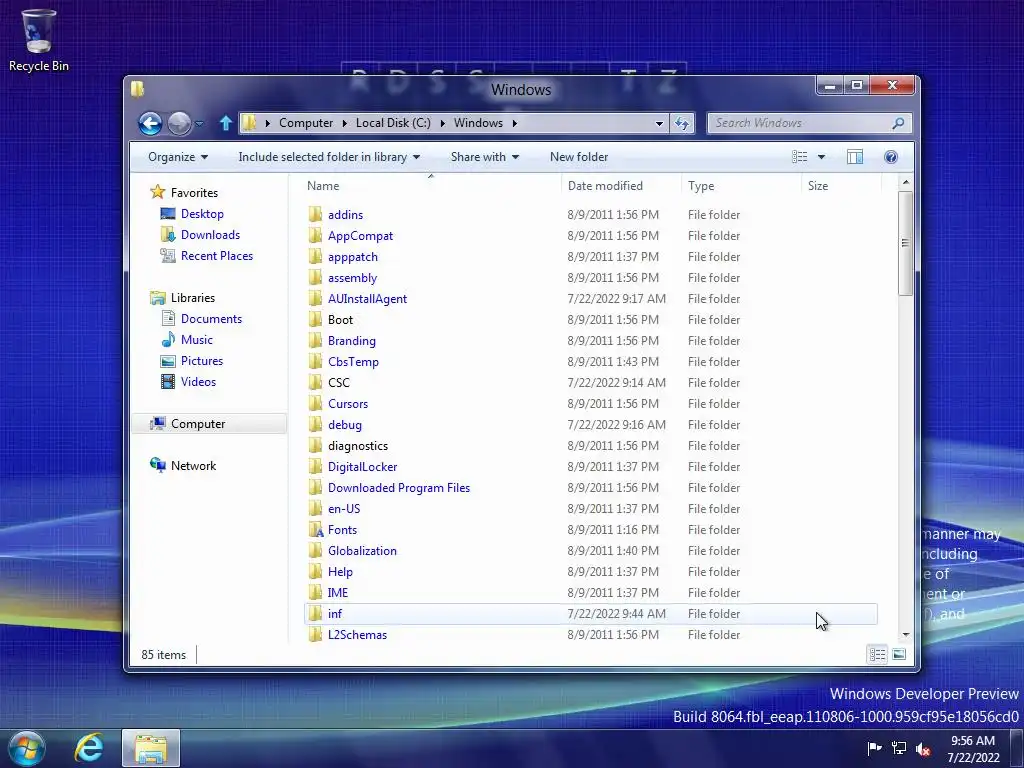Select the Boot folder
The width and height of the screenshot is (1024, 768).
coord(340,319)
